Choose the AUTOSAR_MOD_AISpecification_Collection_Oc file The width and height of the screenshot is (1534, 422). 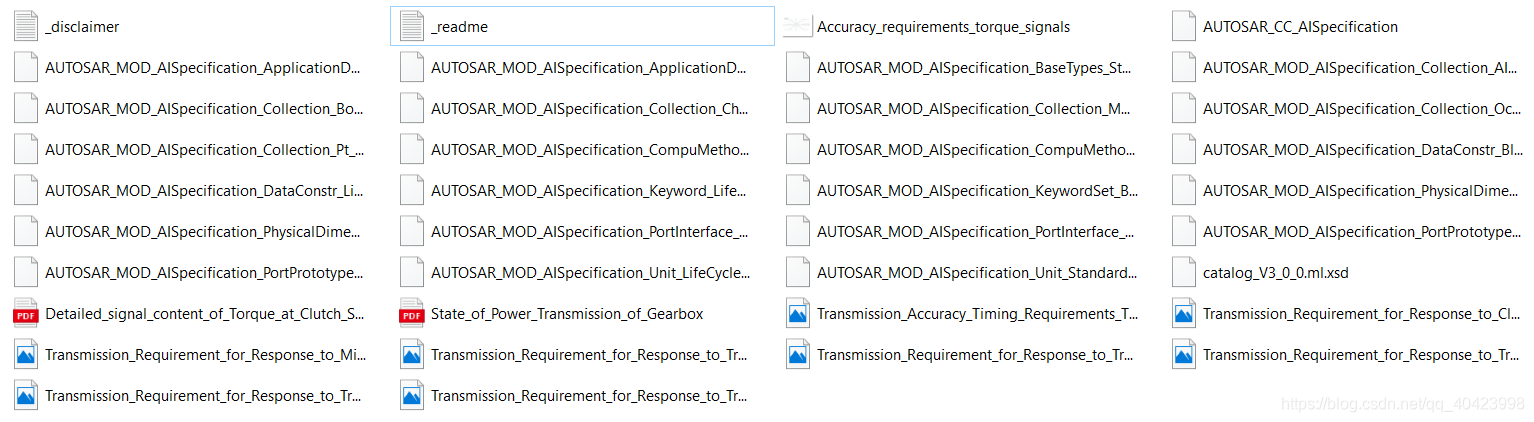(1346, 109)
